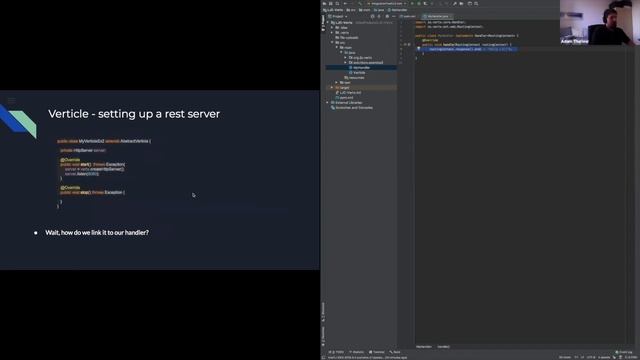Collapse the java folder arrow
The width and height of the screenshot is (640, 360).
click(x=341, y=52)
